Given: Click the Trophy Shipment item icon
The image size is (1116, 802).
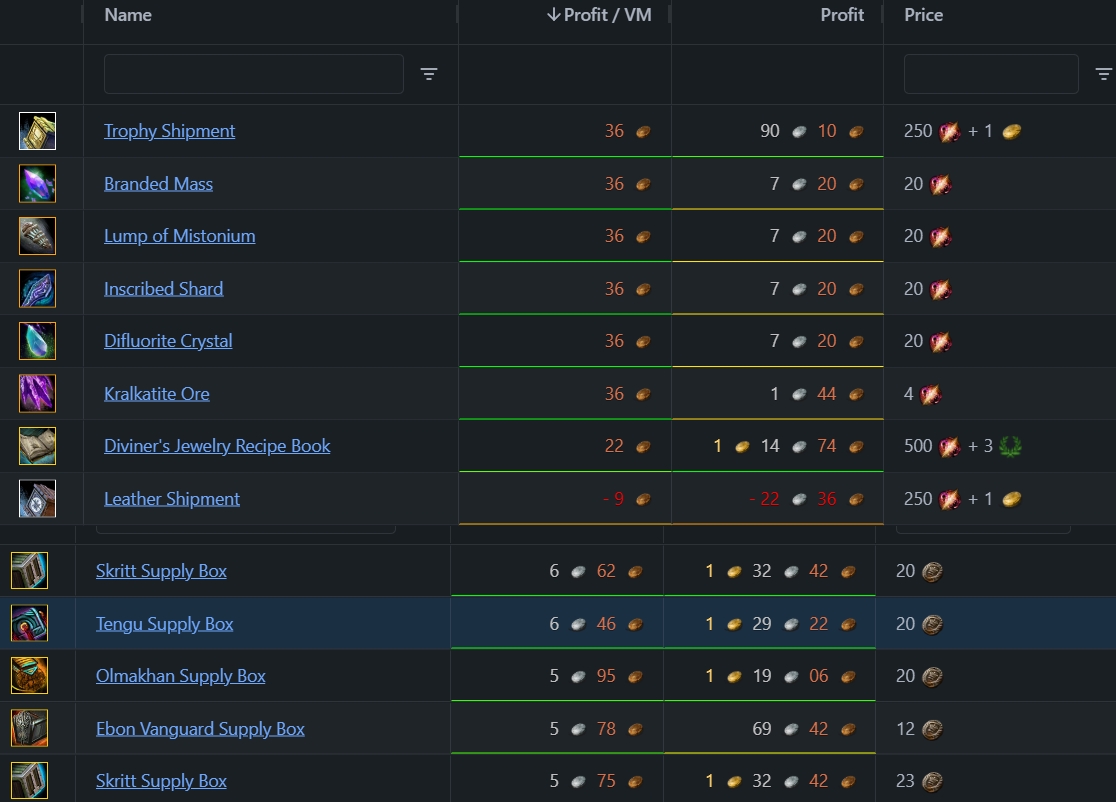Looking at the screenshot, I should tap(37, 131).
